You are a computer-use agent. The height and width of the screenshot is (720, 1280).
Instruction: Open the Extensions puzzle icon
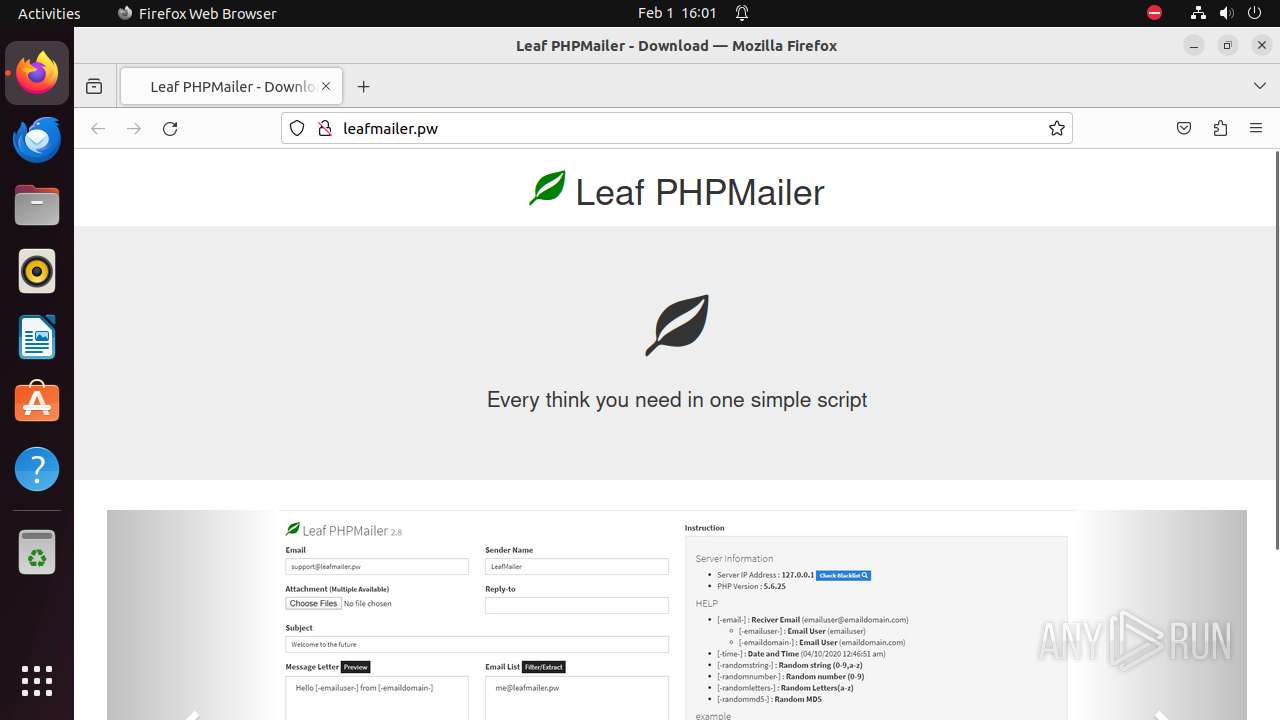[1220, 128]
